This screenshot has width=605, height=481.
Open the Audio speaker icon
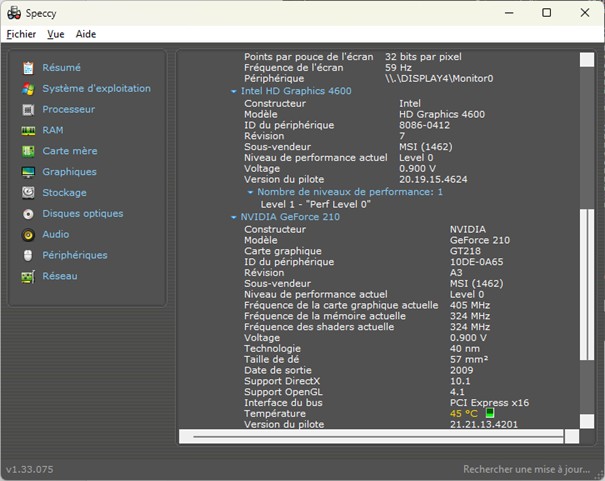[x=27, y=235]
